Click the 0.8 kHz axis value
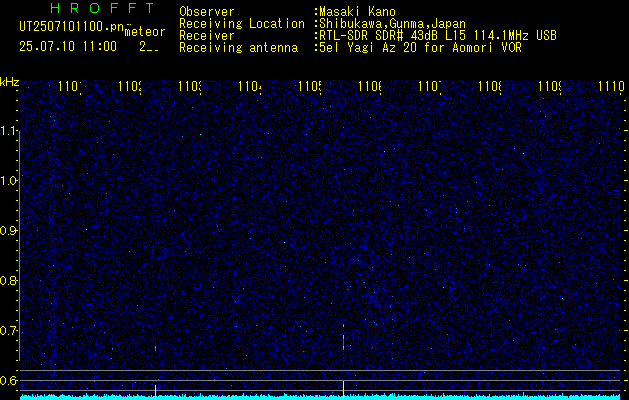Viewport: 629px width, 400px height. coord(9,280)
